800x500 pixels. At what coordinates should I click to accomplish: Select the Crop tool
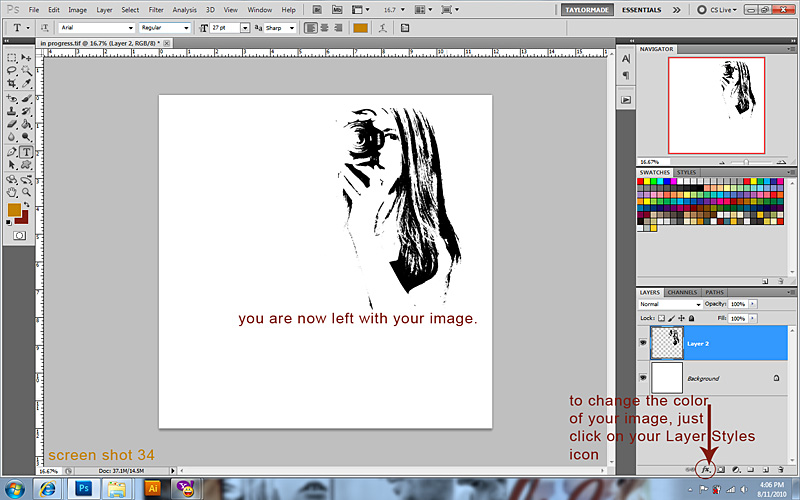click(x=12, y=83)
